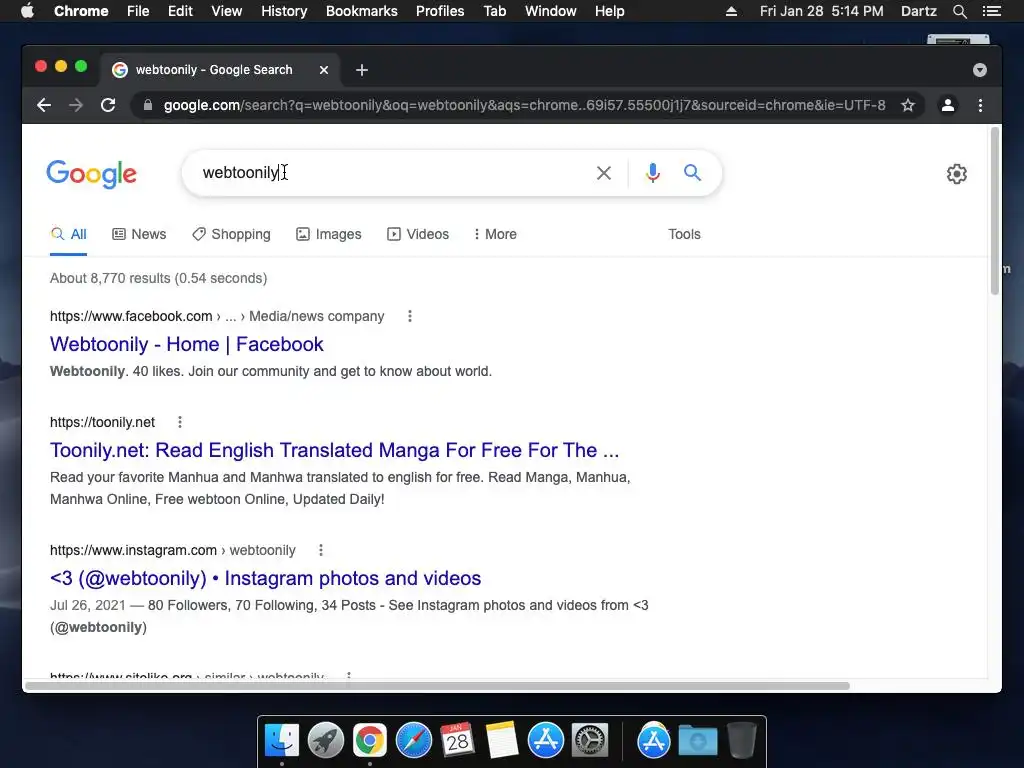Open a new tab with plus button
This screenshot has width=1024, height=768.
362,70
